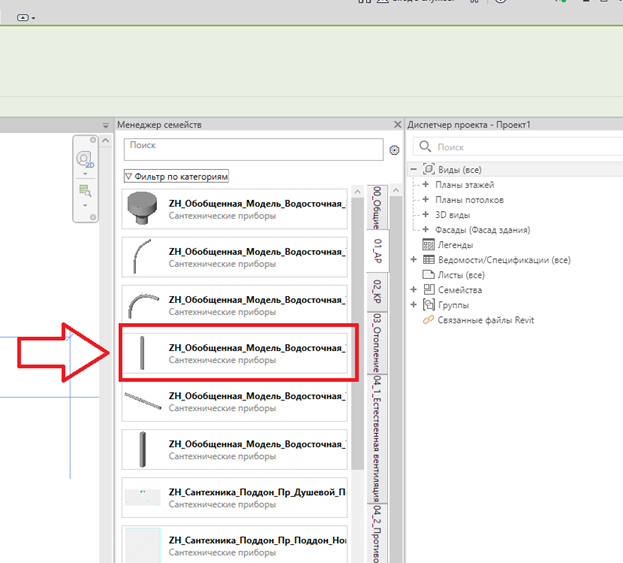The height and width of the screenshot is (563, 623).
Task: Click zoom region icon in navigation bar
Action: [85, 191]
